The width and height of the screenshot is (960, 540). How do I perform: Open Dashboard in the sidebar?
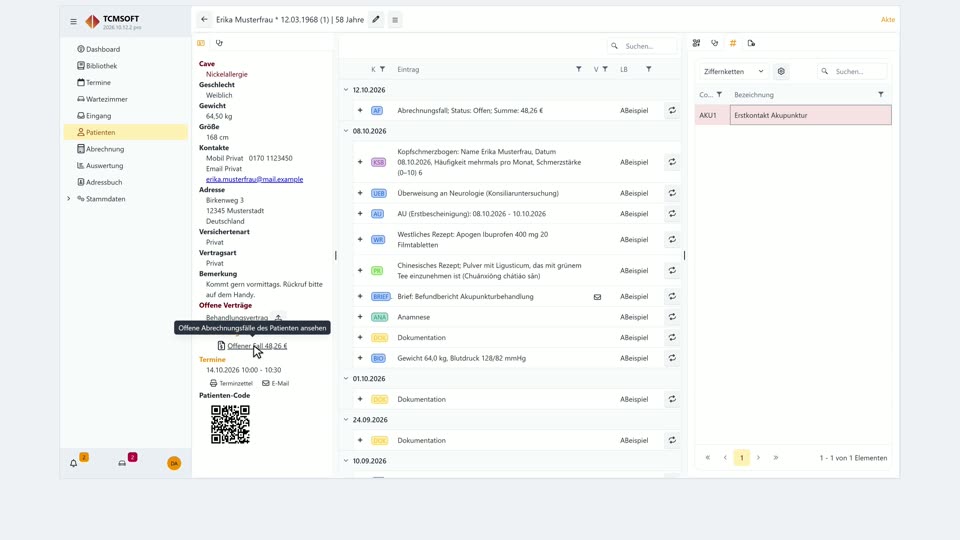126,49
